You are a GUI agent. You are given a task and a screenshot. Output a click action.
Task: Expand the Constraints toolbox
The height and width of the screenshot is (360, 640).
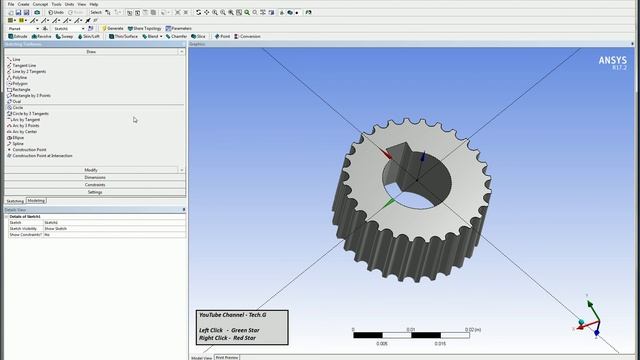95,184
